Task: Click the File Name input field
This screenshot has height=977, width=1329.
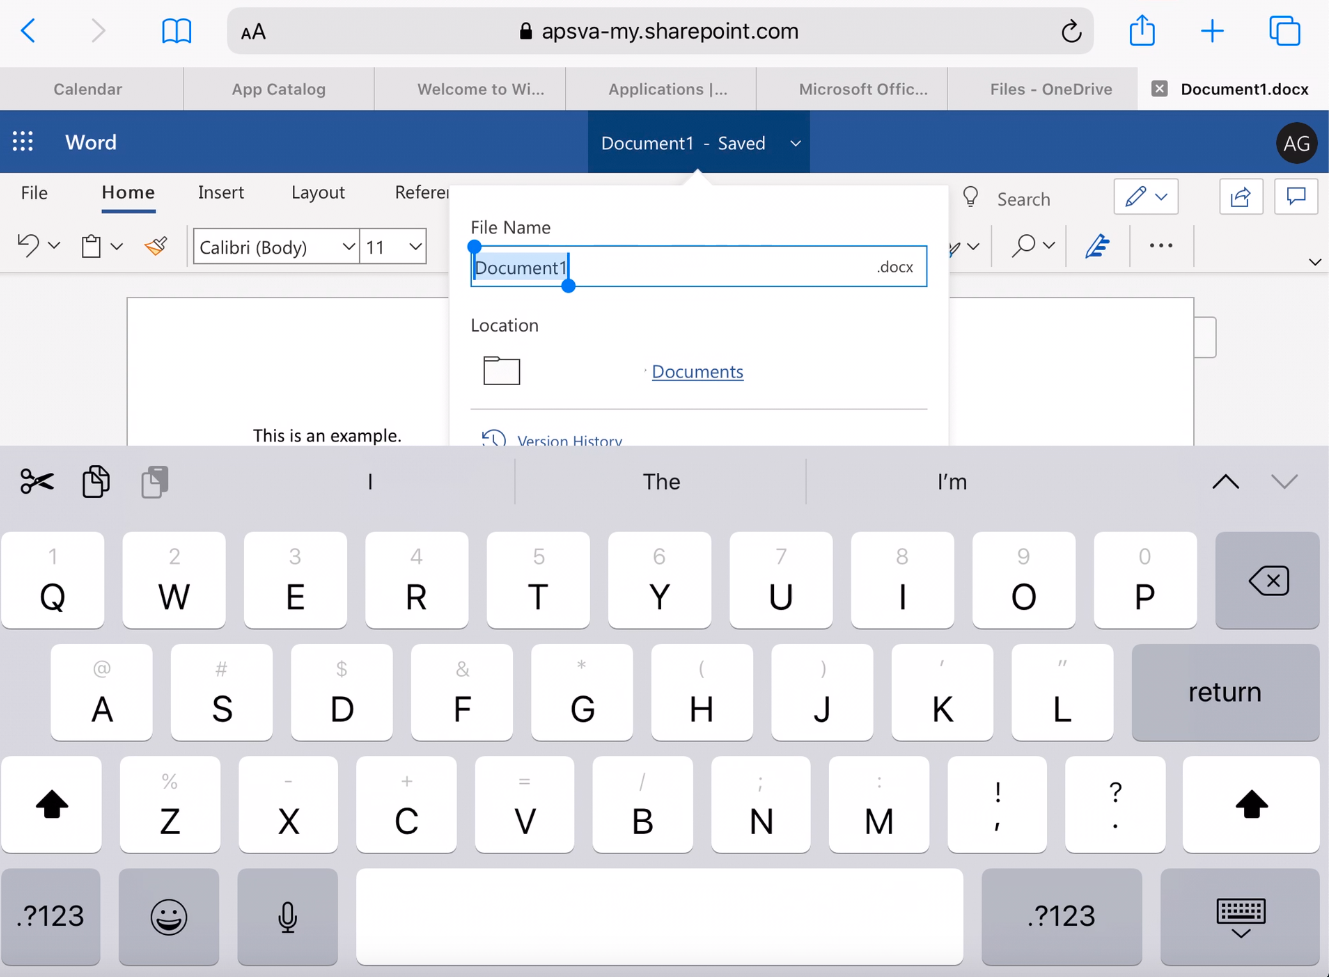Action: coord(699,267)
